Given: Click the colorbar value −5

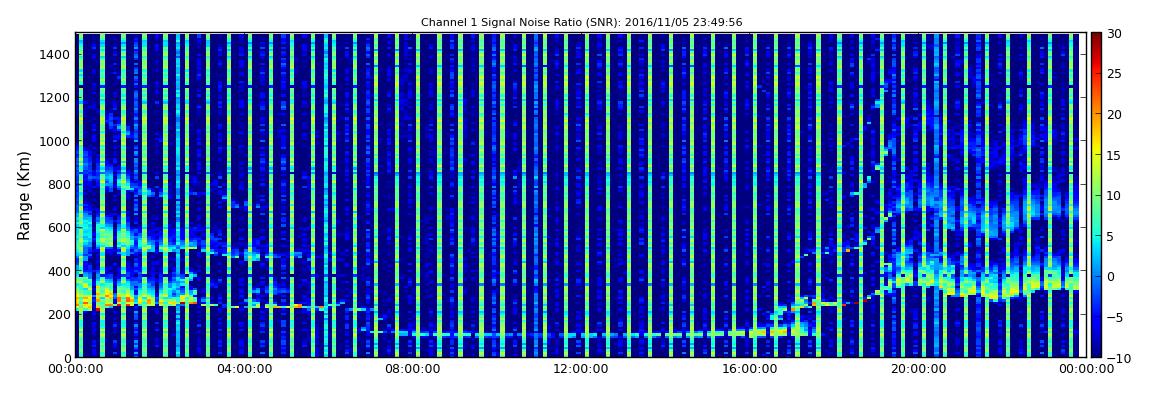Looking at the screenshot, I should pos(1114,318).
